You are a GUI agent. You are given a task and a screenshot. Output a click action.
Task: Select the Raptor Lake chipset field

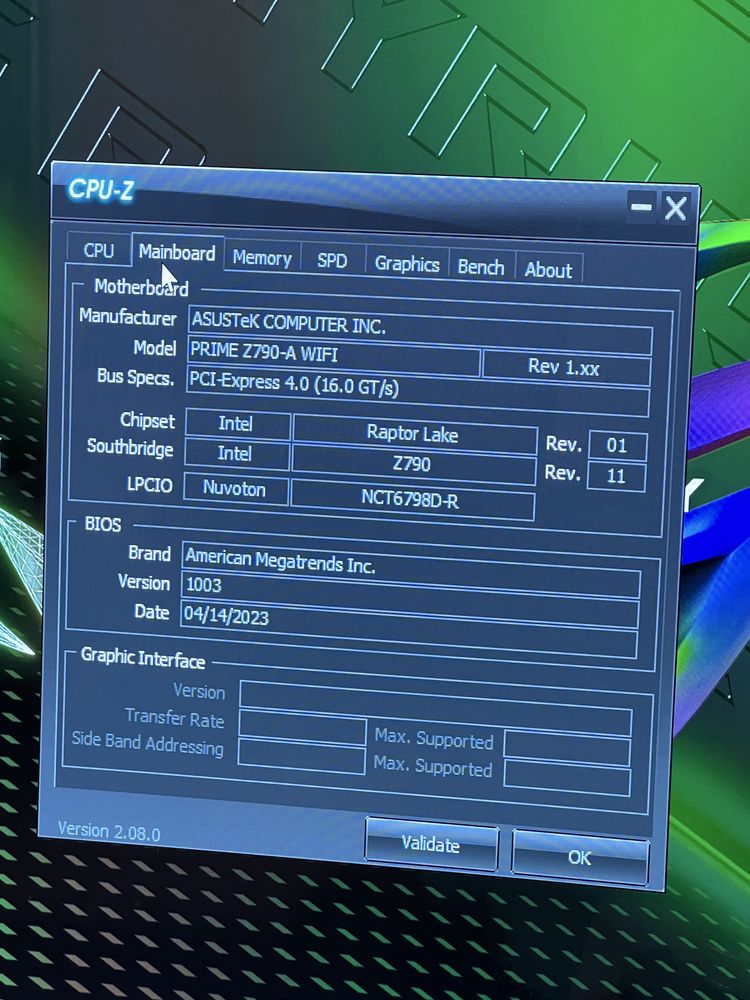point(415,434)
